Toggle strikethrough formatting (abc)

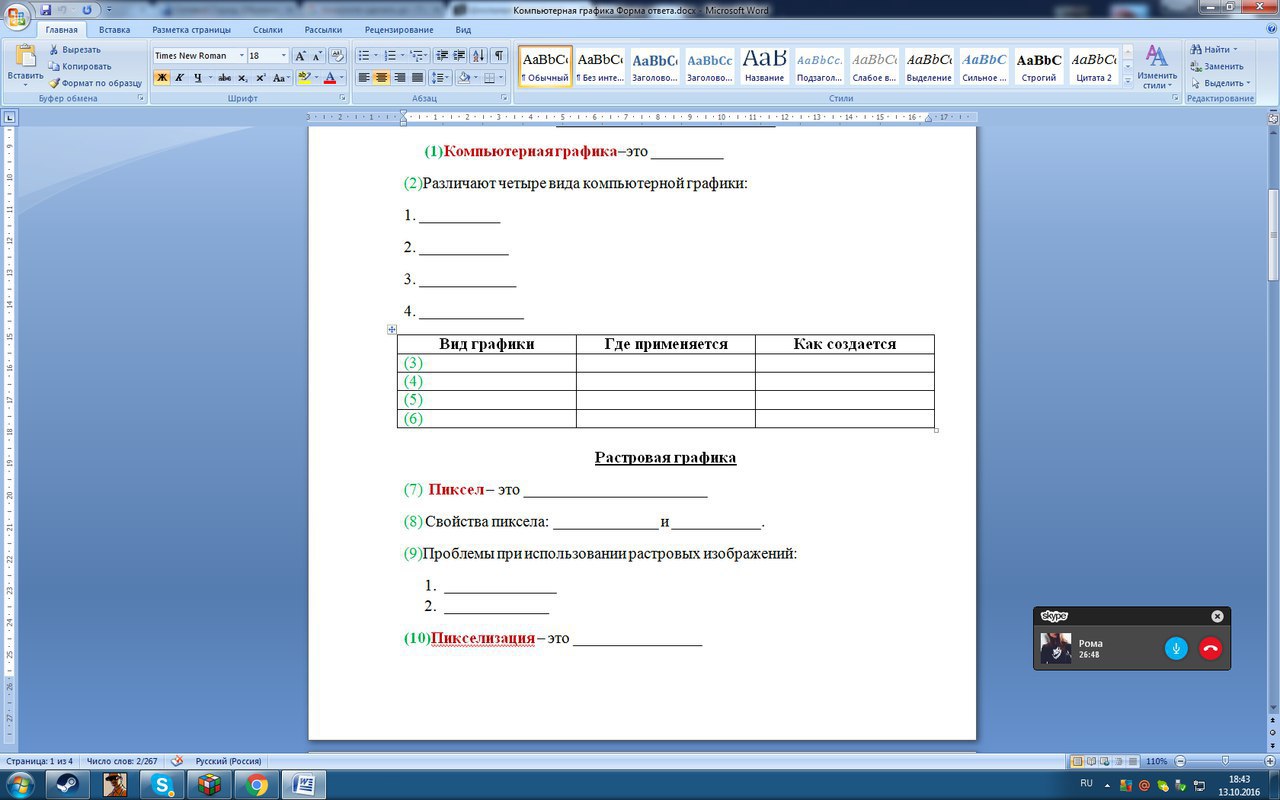click(224, 78)
